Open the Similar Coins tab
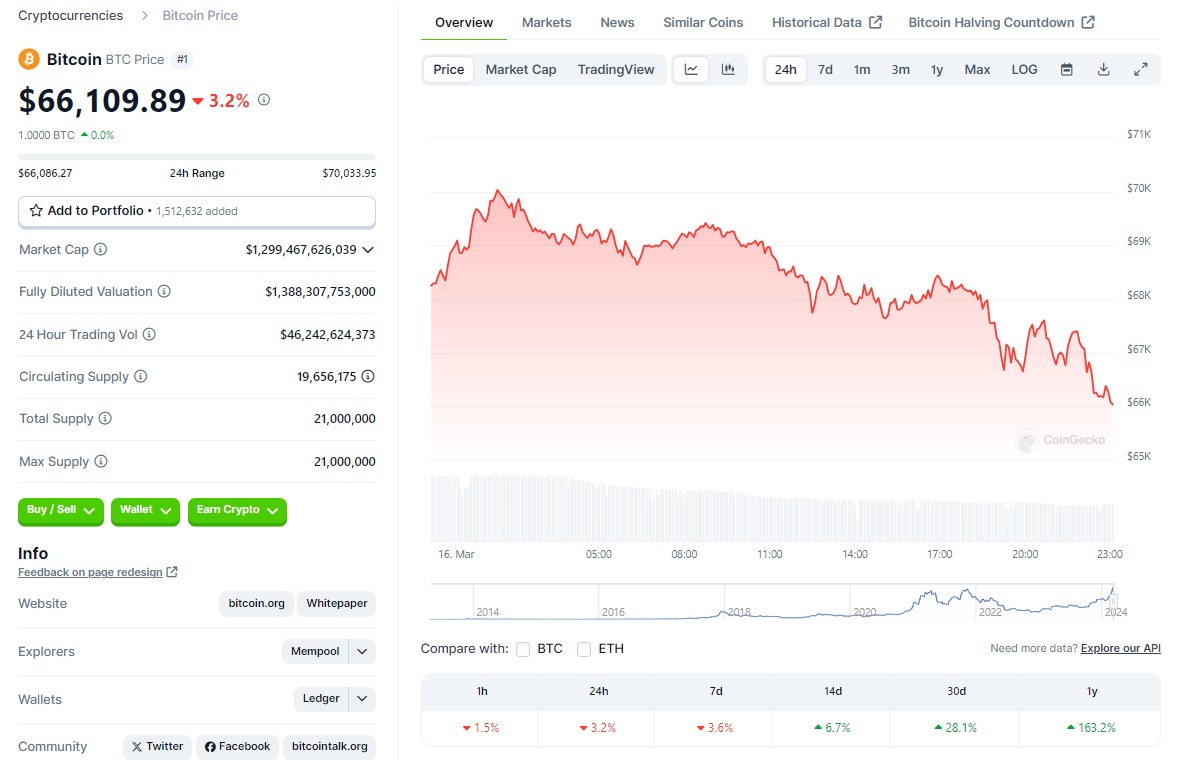This screenshot has width=1200, height=760. (x=703, y=22)
